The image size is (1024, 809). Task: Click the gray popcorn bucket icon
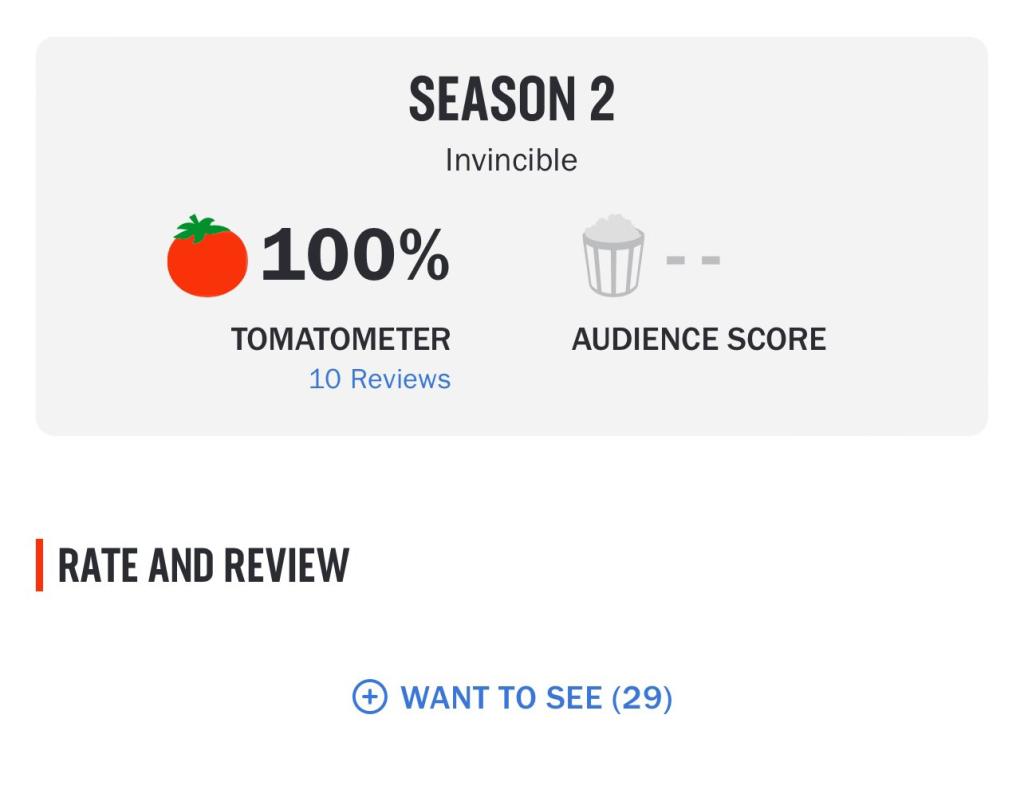pos(613,255)
